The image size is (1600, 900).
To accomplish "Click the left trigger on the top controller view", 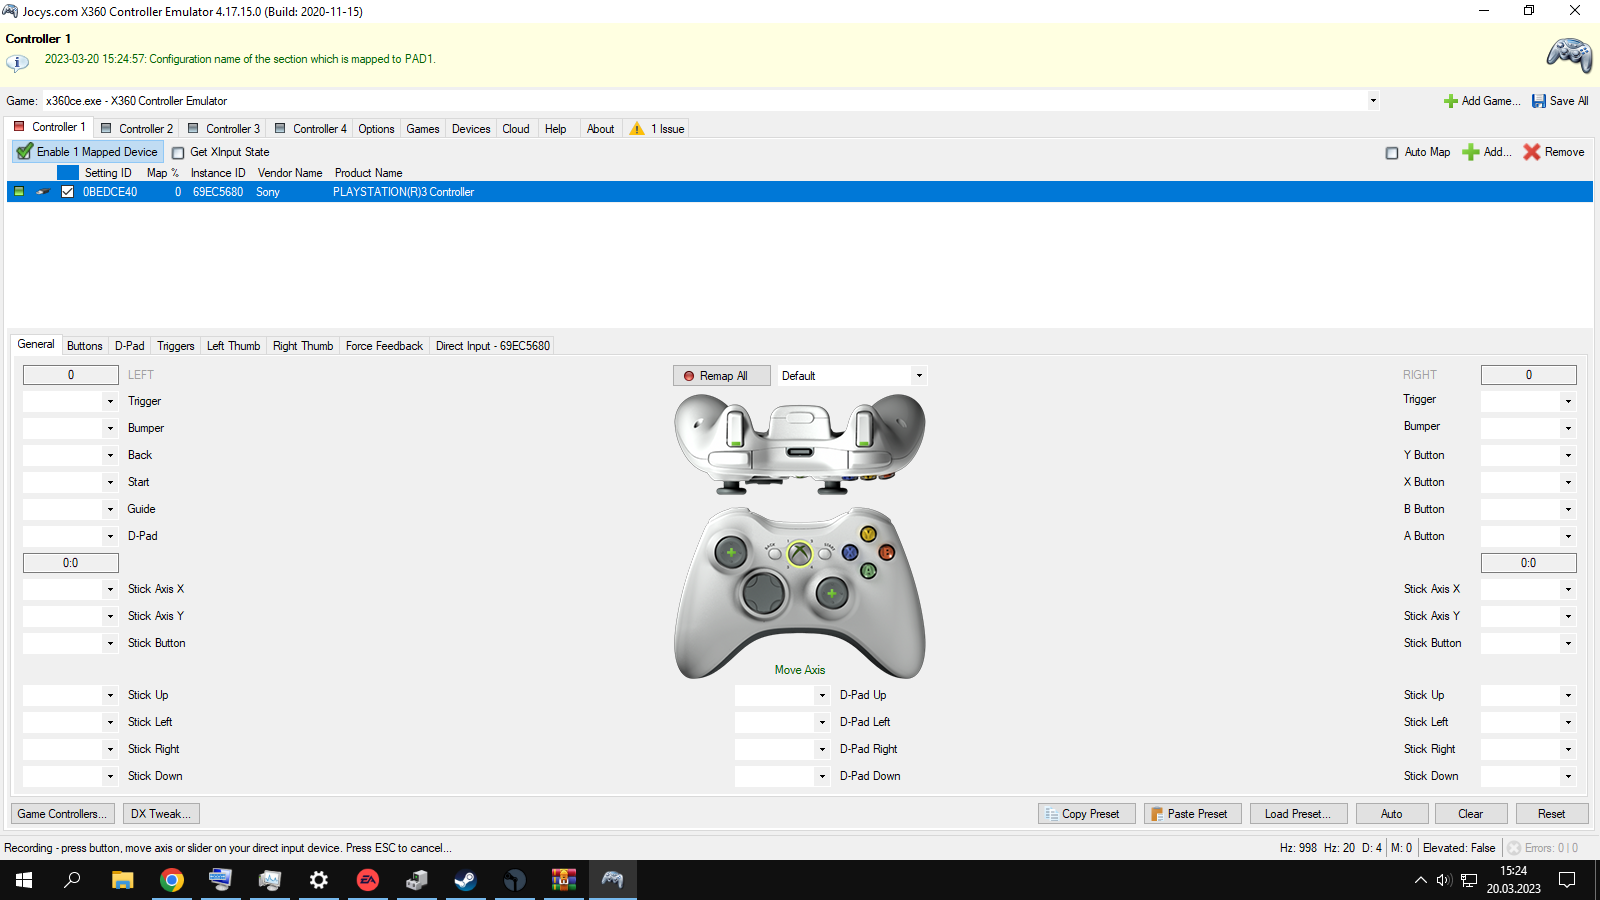I will (x=735, y=427).
